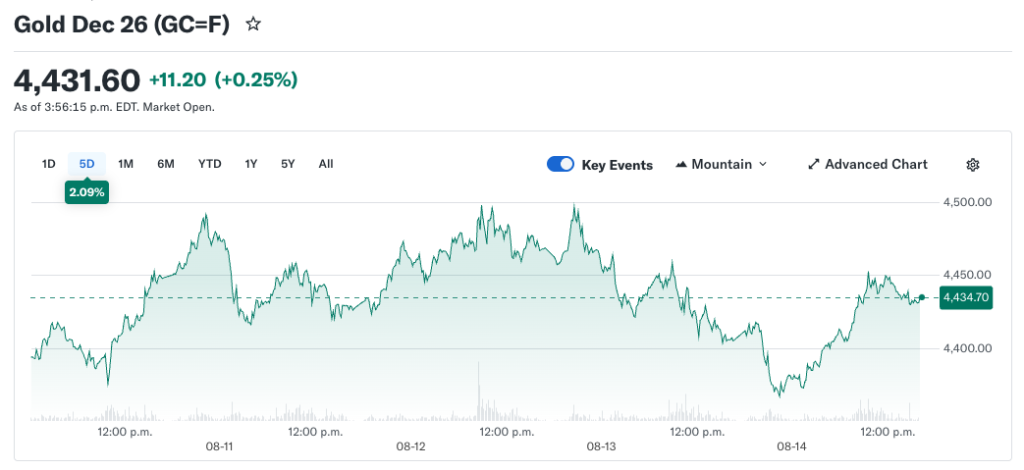This screenshot has width=1024, height=470.
Task: Click the Gold Dec 26 (GC=F) title
Action: point(122,25)
